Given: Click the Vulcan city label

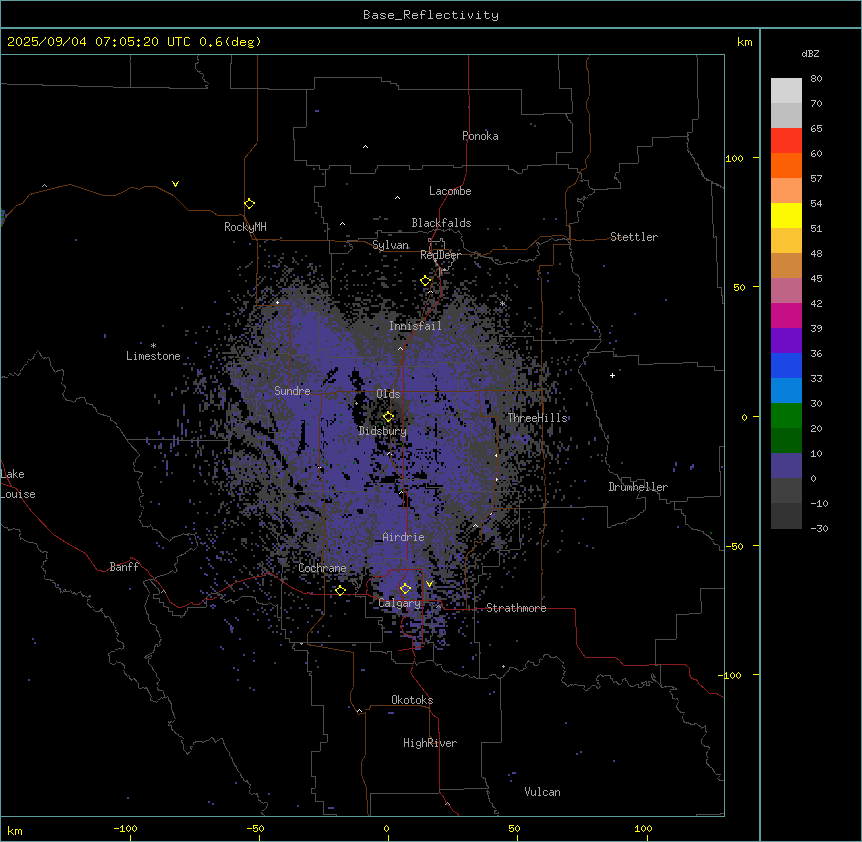Looking at the screenshot, I should click(x=542, y=792).
